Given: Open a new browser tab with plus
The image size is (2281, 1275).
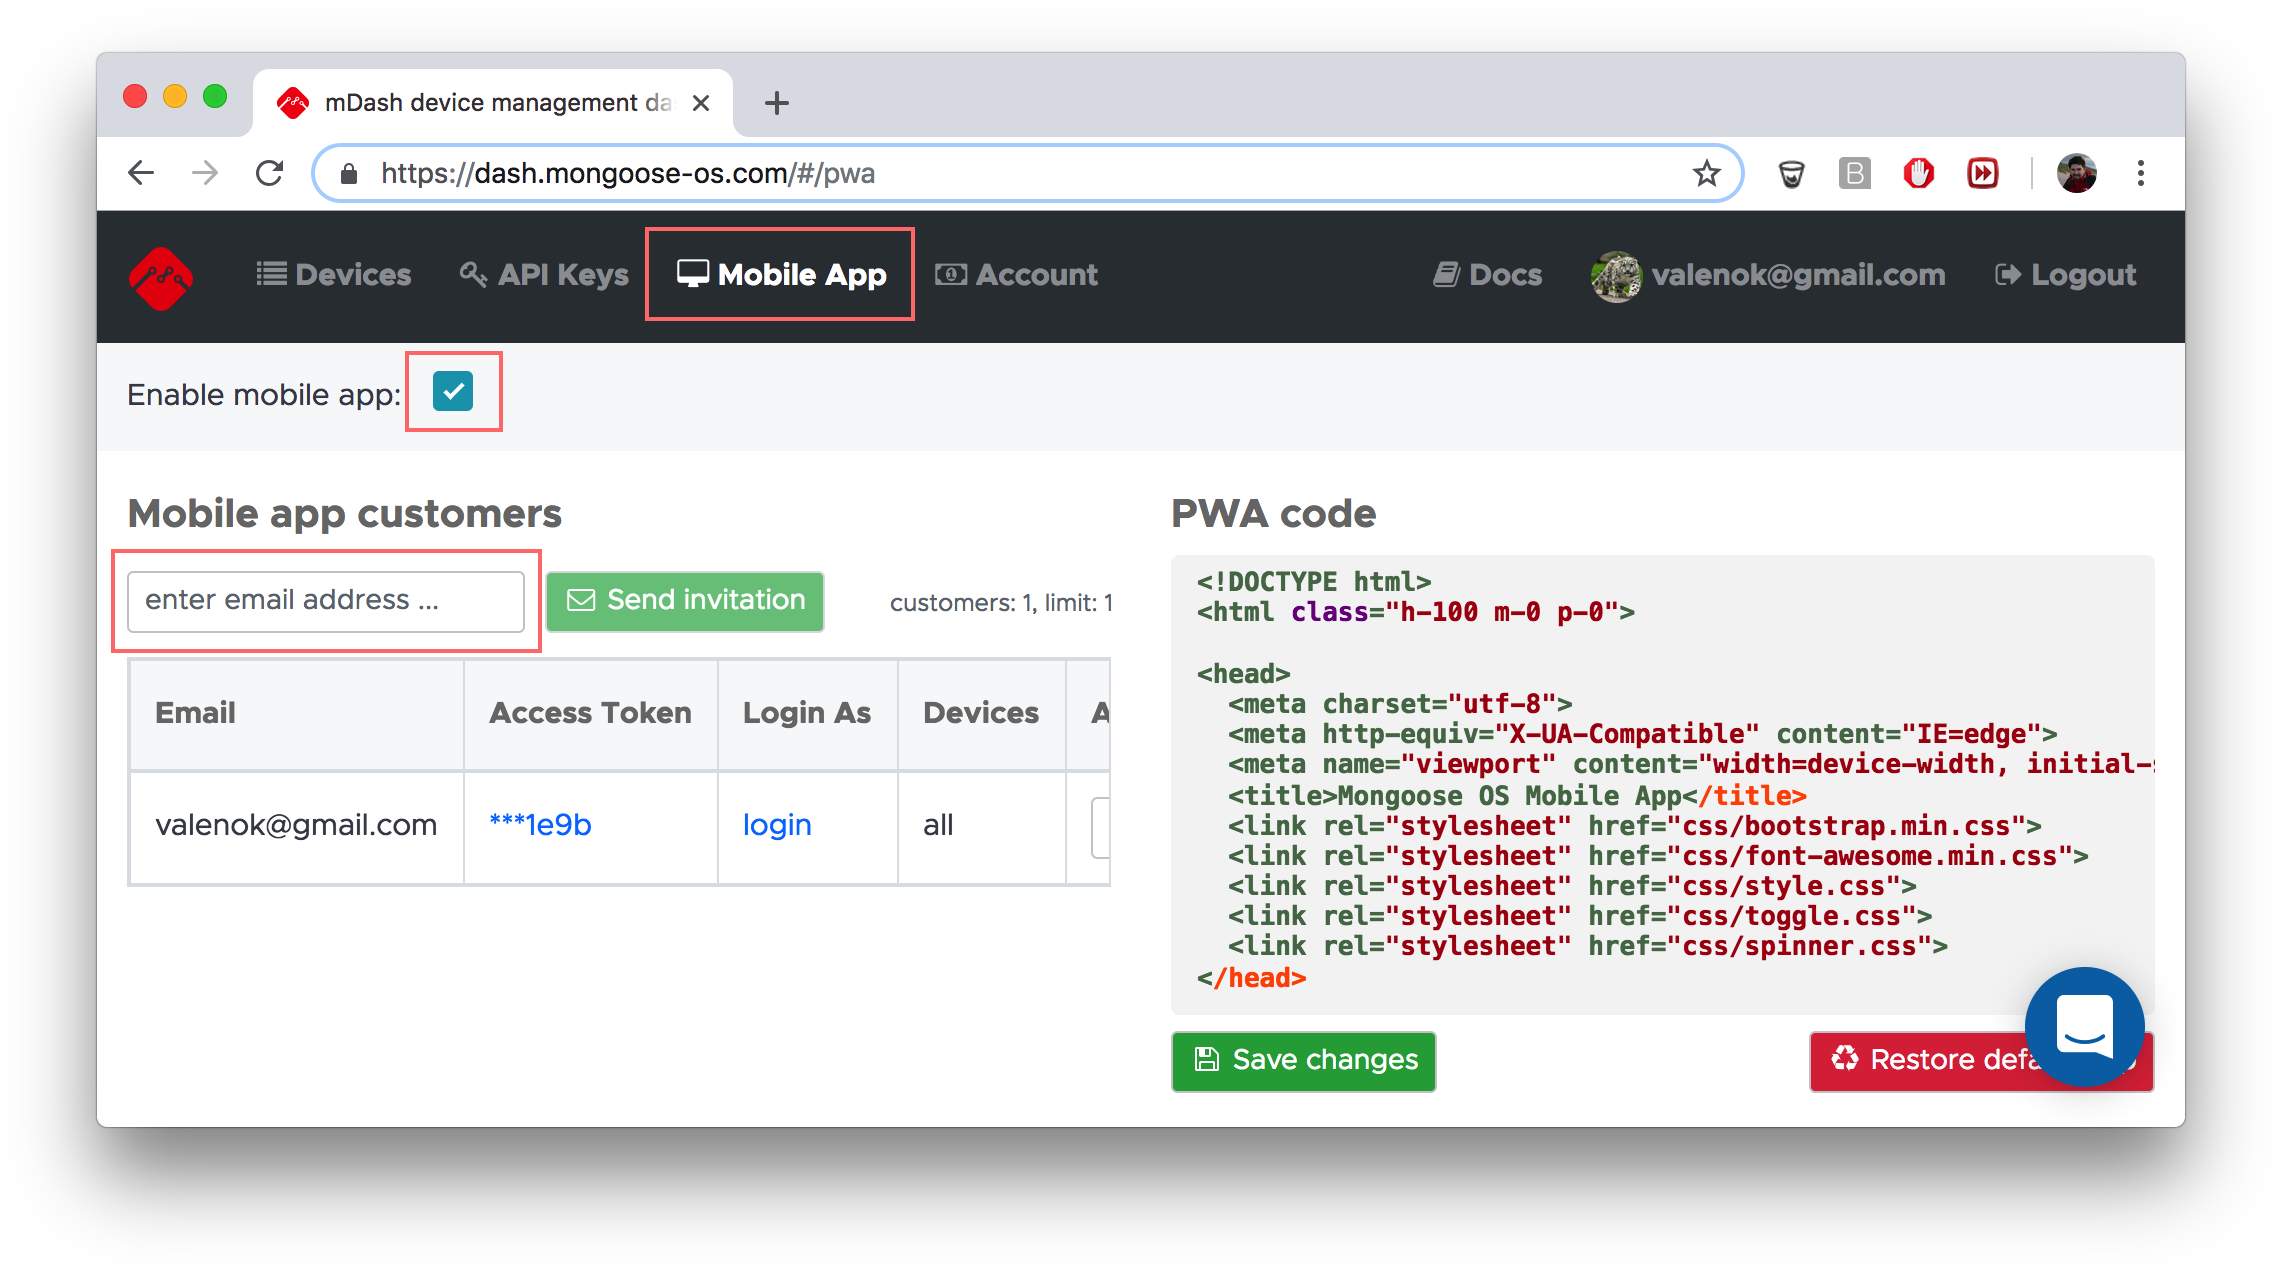Looking at the screenshot, I should 776,103.
